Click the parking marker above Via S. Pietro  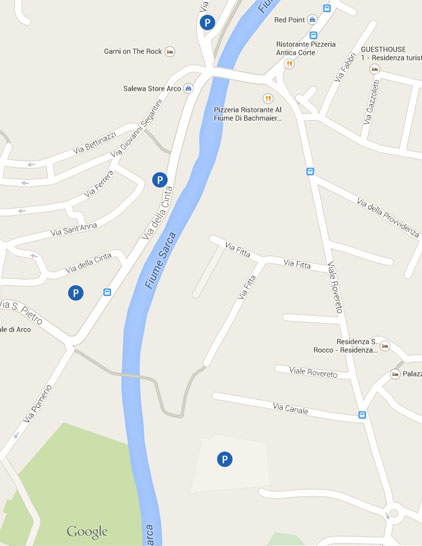[x=76, y=293]
